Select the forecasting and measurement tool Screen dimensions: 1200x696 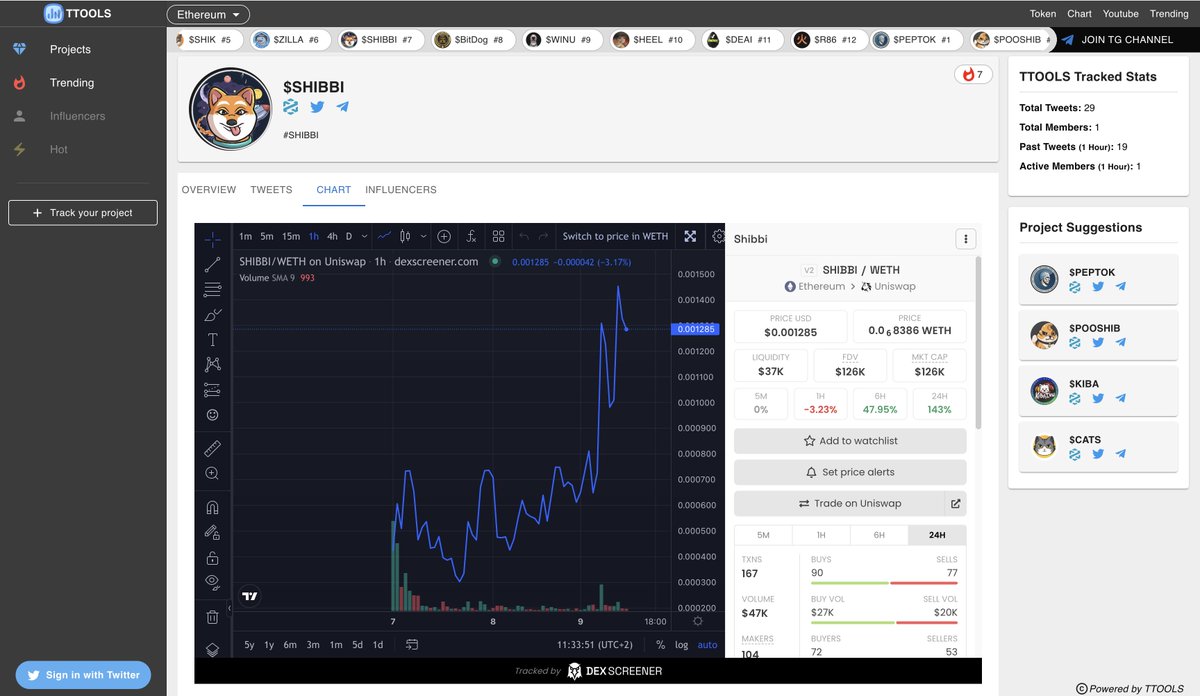tap(212, 390)
